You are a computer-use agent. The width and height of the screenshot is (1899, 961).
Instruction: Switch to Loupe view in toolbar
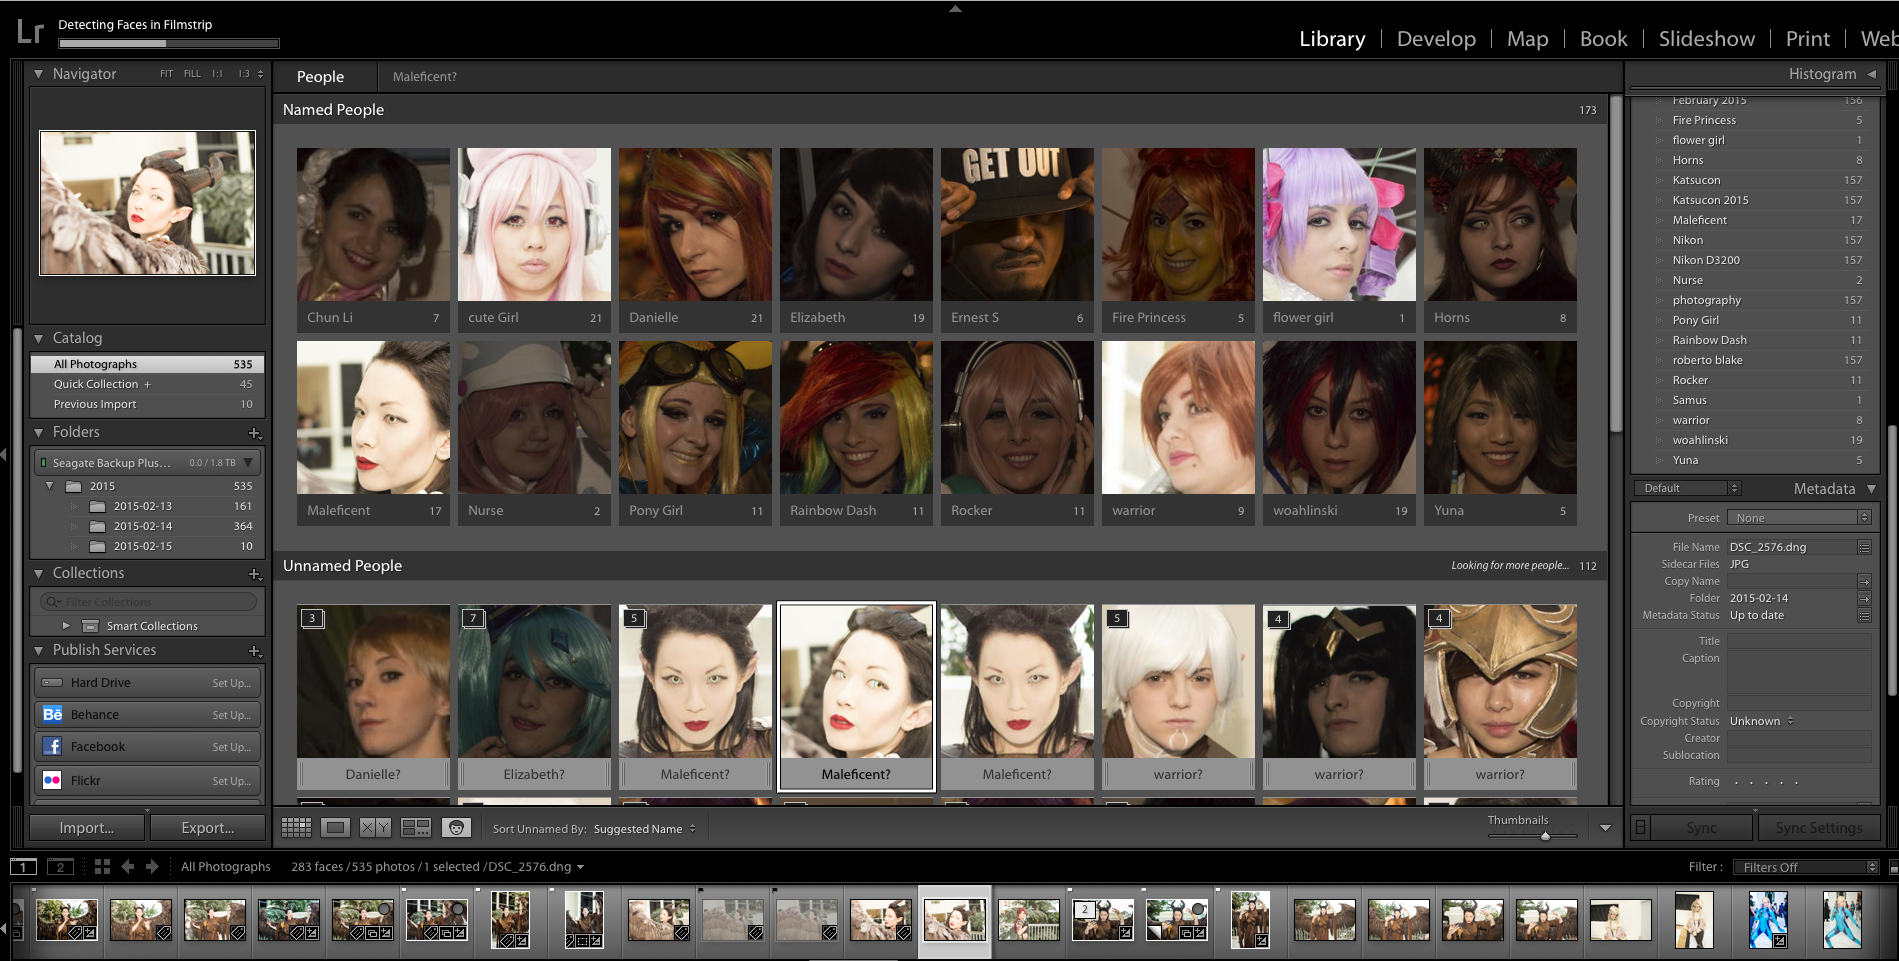(336, 828)
